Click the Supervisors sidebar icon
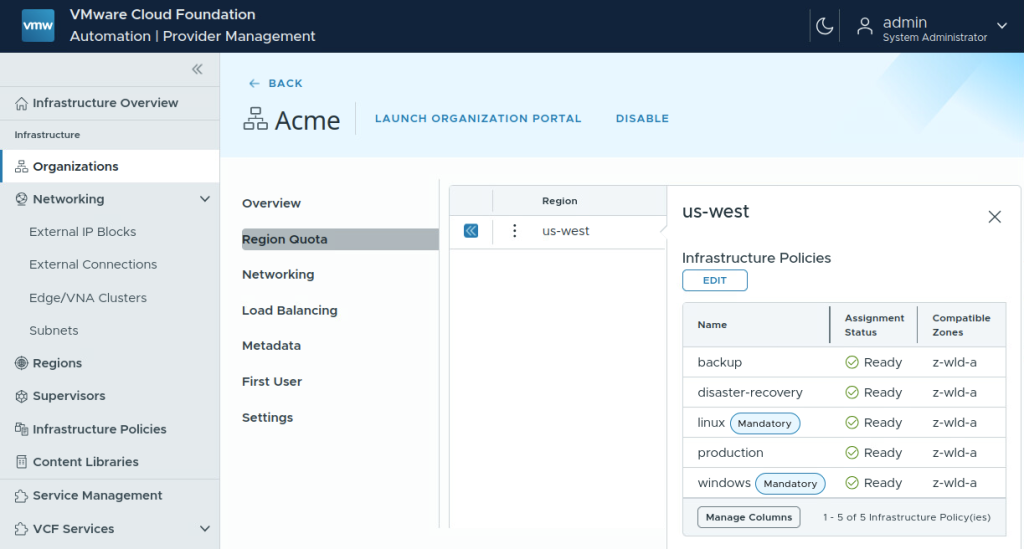Image resolution: width=1024 pixels, height=549 pixels. coord(22,396)
